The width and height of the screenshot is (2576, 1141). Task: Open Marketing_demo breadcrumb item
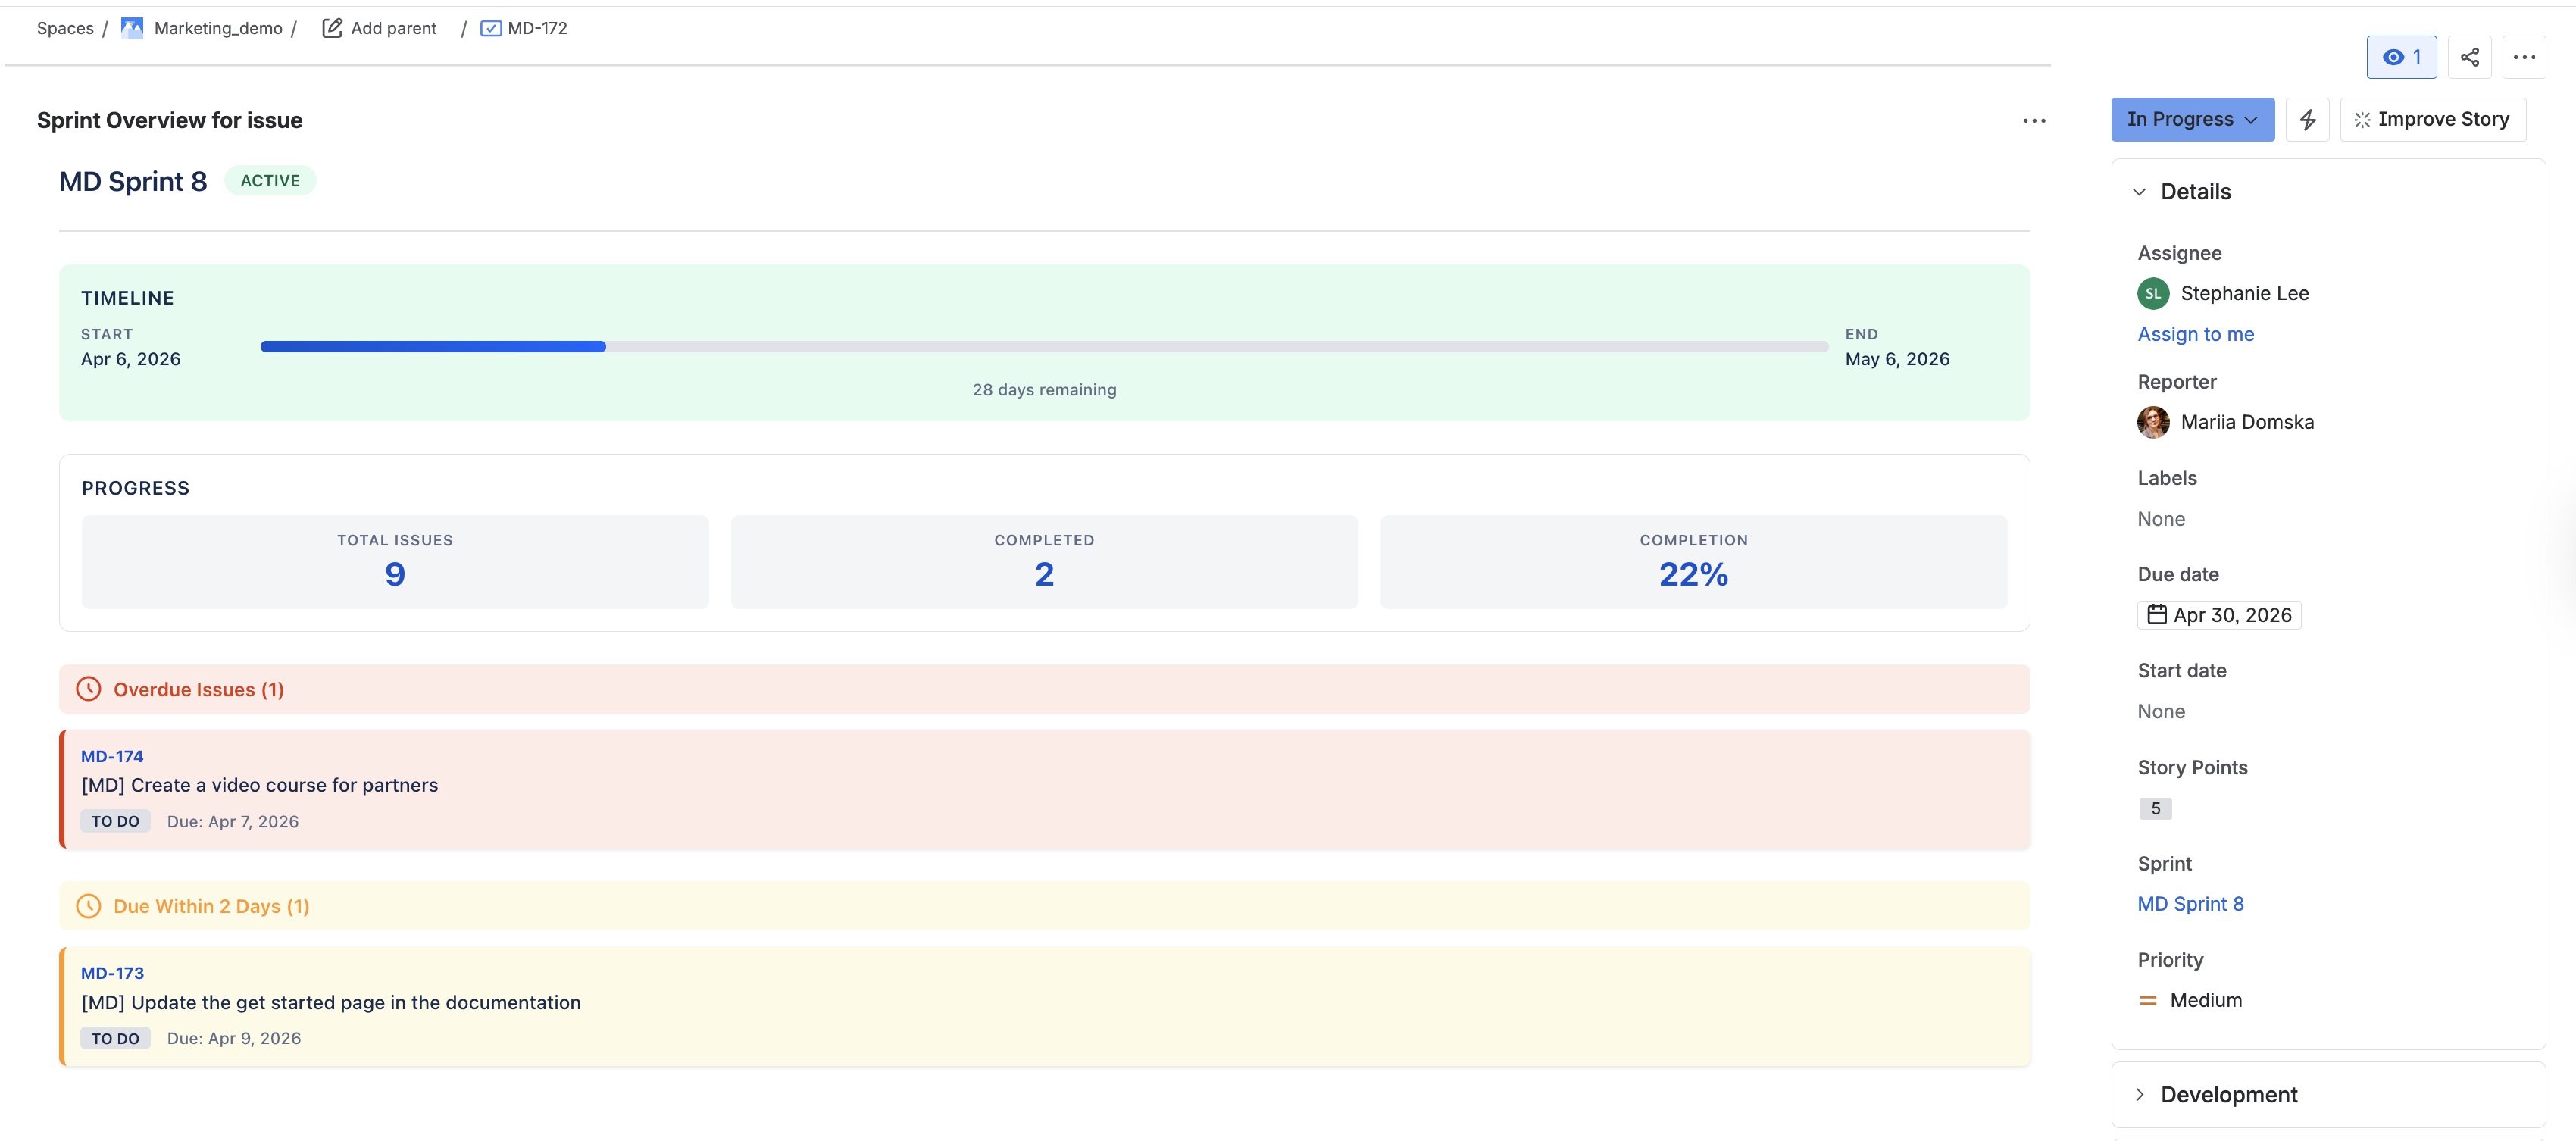coord(218,28)
